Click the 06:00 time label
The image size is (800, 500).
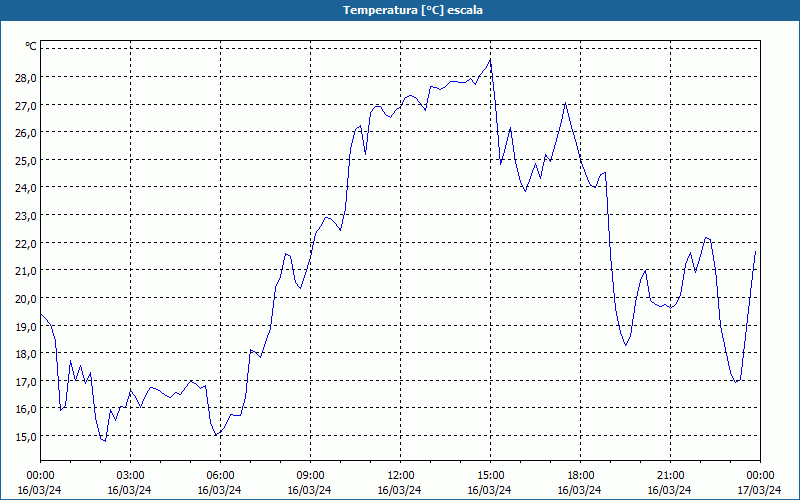click(x=220, y=476)
